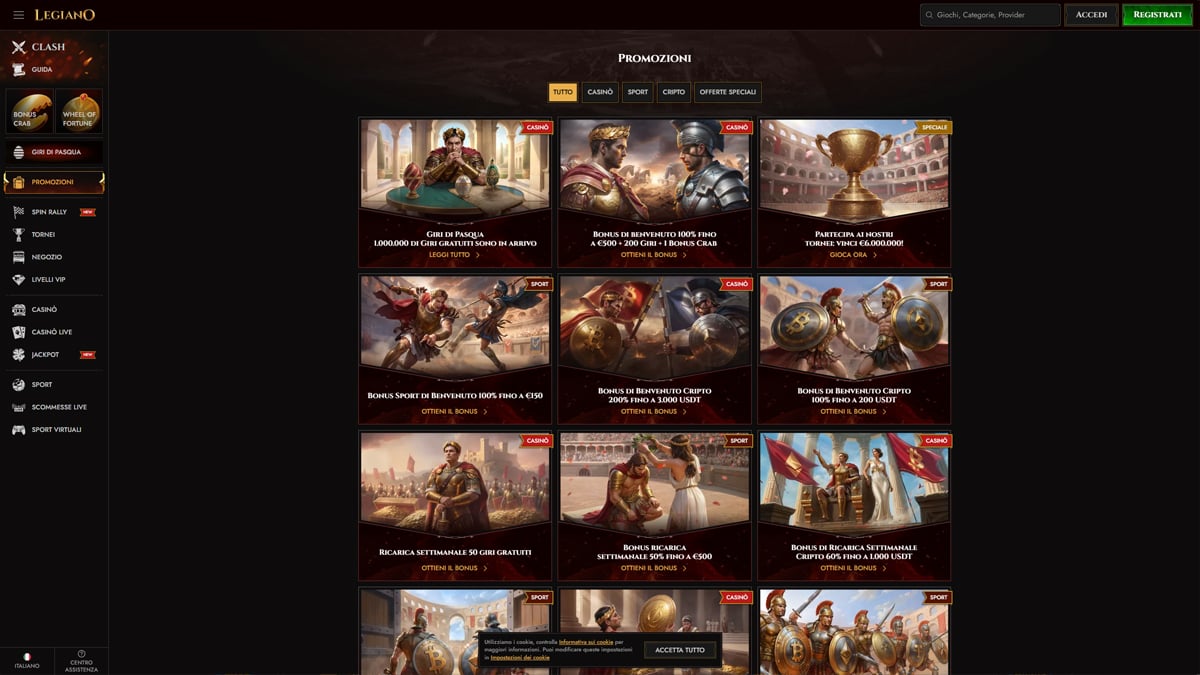Switch to the Cripto filter tab
This screenshot has width=1200, height=675.
tap(674, 92)
